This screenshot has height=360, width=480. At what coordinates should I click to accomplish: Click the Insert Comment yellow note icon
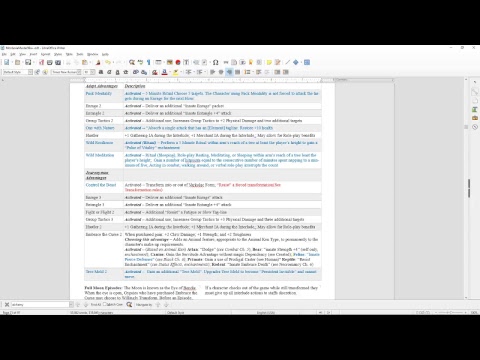[269, 62]
